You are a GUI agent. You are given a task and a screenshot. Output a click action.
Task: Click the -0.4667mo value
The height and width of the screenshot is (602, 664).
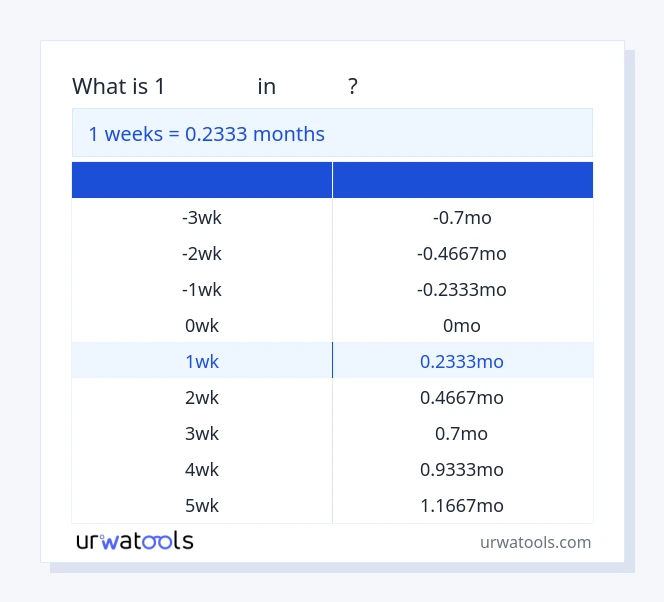[462, 253]
